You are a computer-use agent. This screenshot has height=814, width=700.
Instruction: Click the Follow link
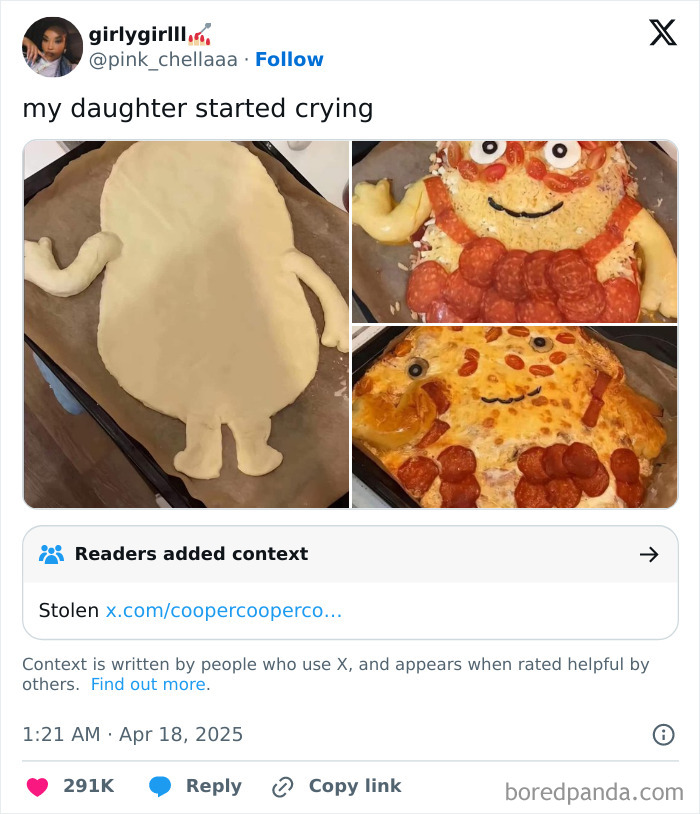[x=289, y=59]
